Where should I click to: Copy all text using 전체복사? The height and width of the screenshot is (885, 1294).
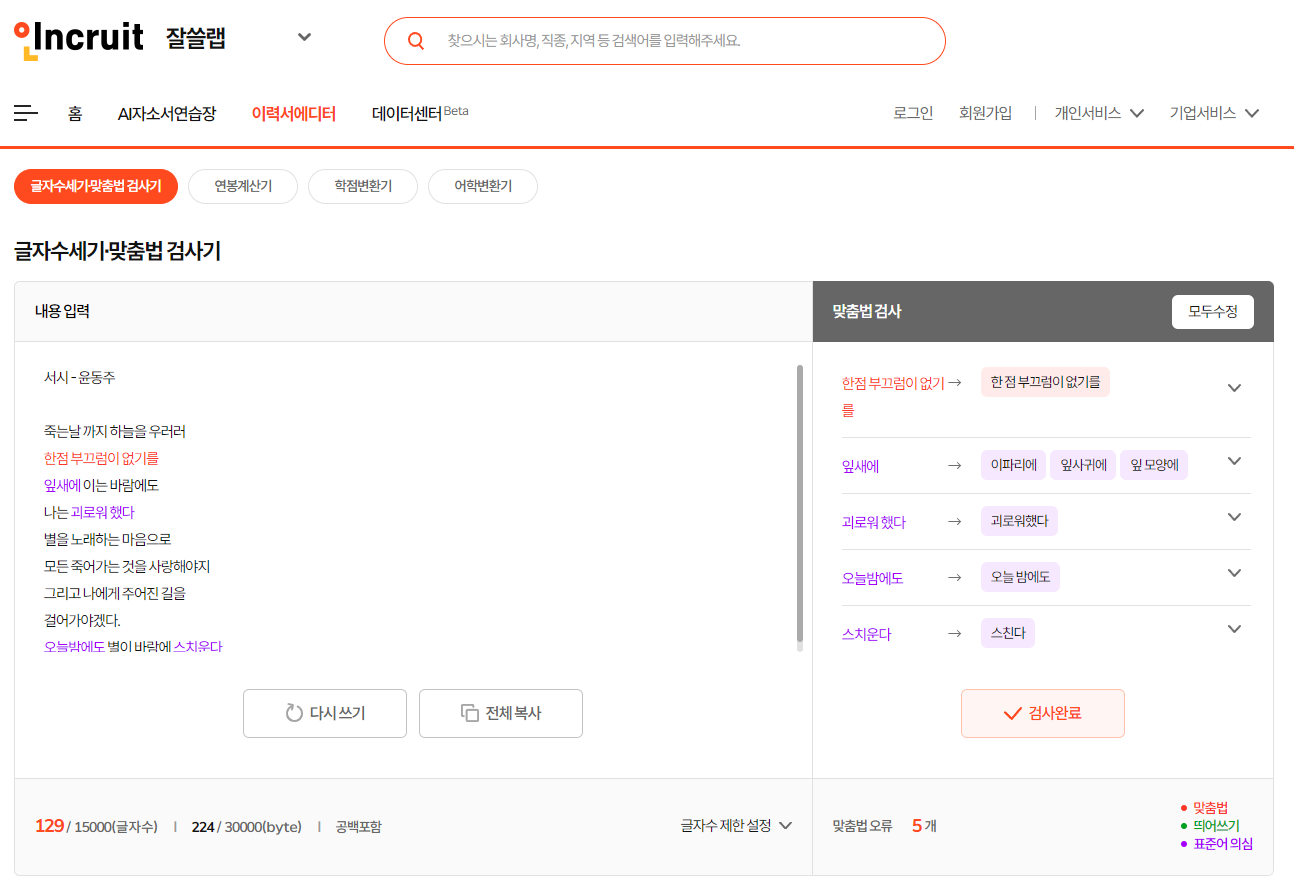500,713
